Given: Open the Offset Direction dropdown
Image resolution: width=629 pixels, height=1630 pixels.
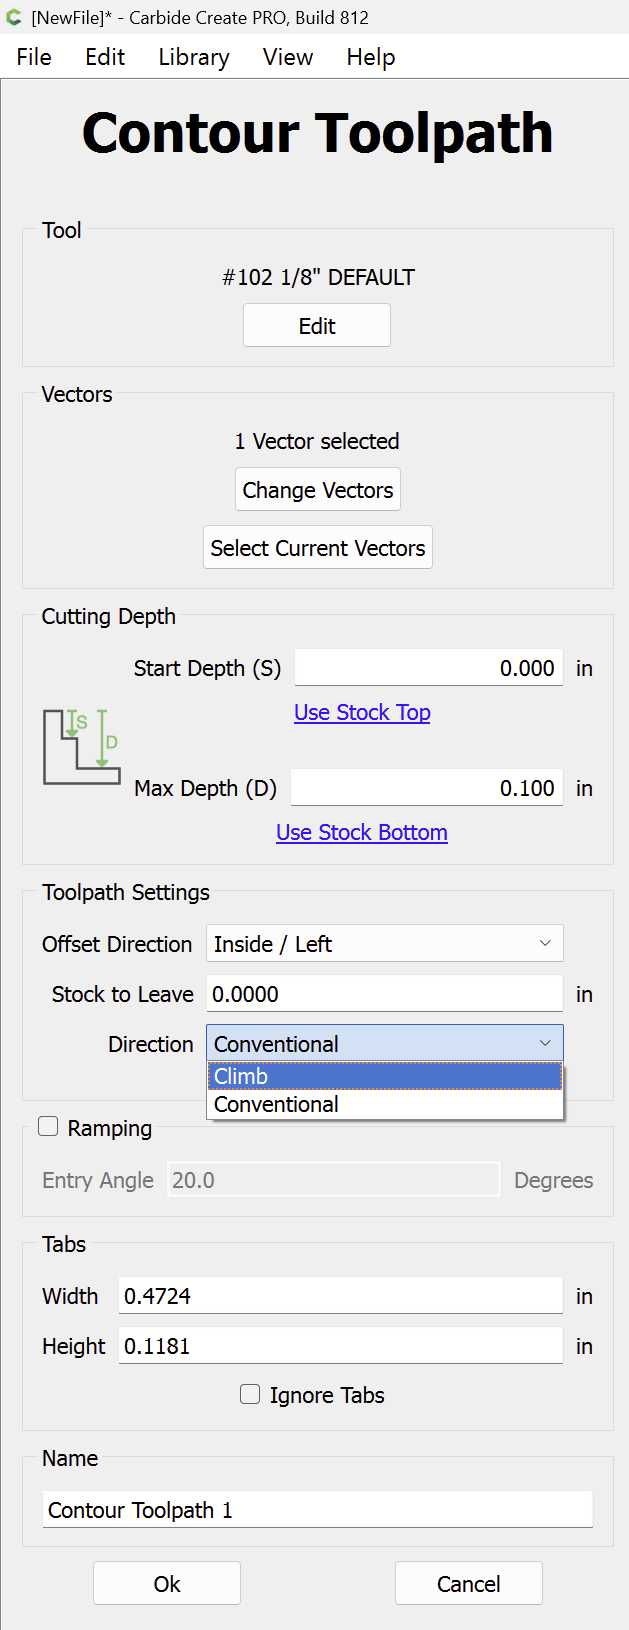Looking at the screenshot, I should point(384,943).
